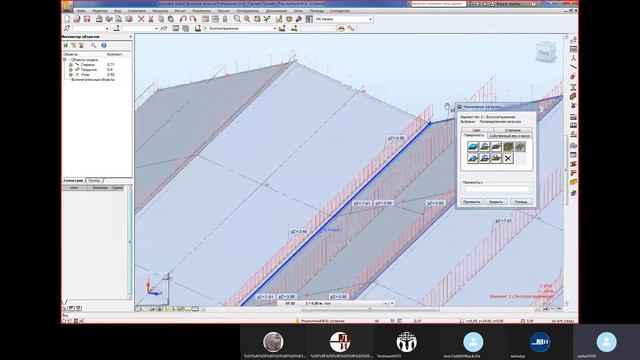Screen dimensions: 640x360
Task: Click the Значение column header in the properties table
Action: click(100, 188)
